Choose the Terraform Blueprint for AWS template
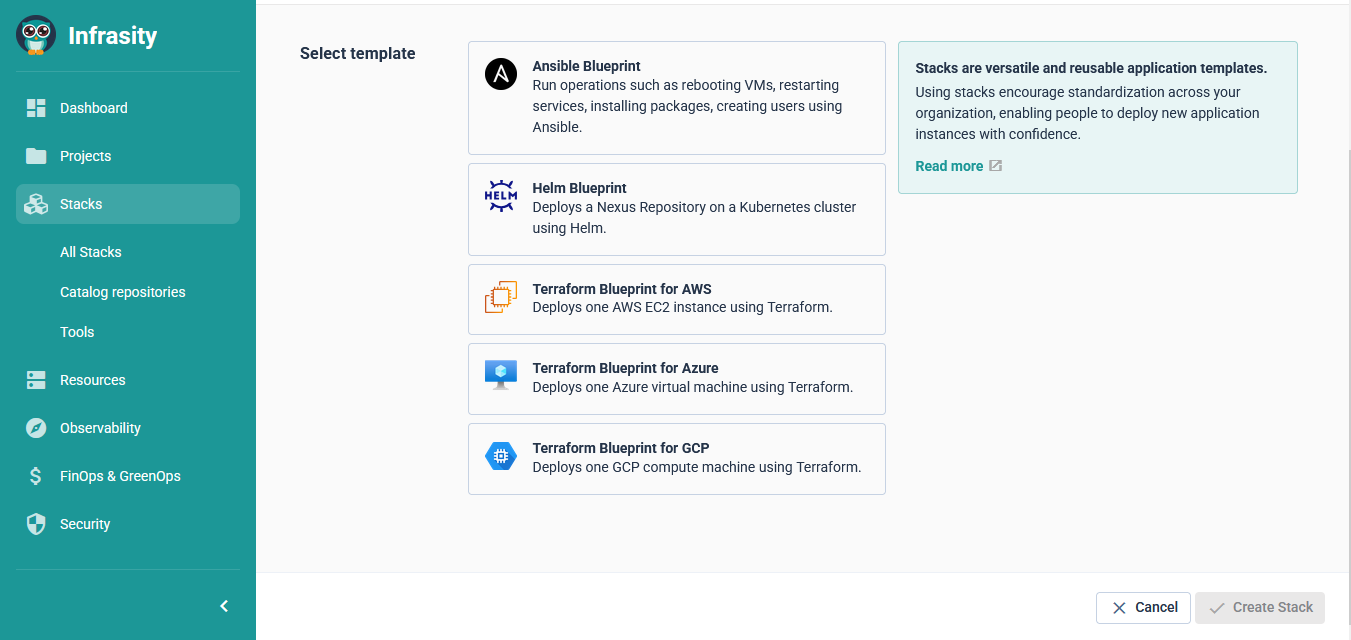1351x640 pixels. point(676,299)
